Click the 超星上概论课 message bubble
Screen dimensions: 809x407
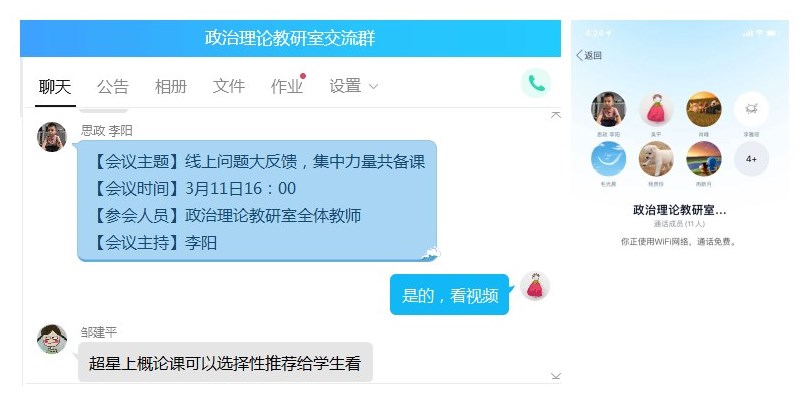click(225, 363)
